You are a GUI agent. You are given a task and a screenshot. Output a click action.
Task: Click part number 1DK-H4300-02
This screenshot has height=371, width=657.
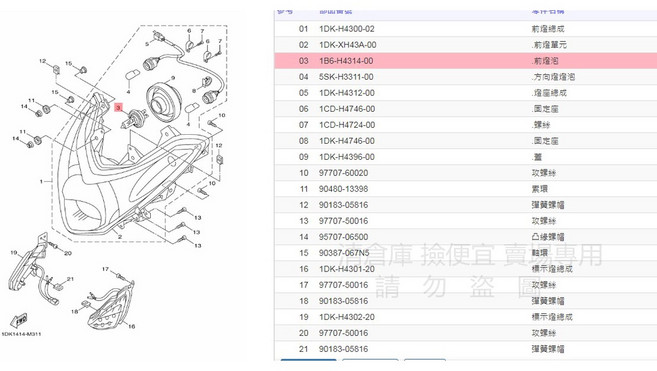click(x=347, y=29)
